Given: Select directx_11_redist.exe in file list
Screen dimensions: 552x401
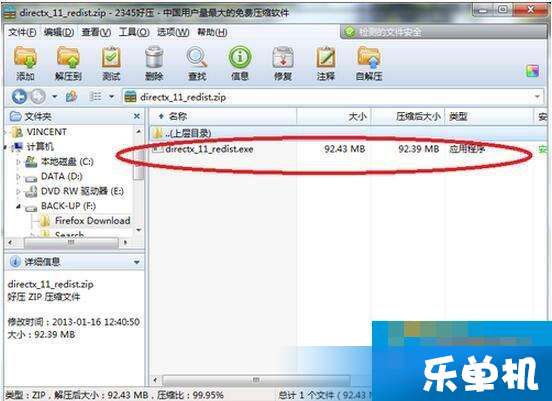Looking at the screenshot, I should click(x=340, y=149).
